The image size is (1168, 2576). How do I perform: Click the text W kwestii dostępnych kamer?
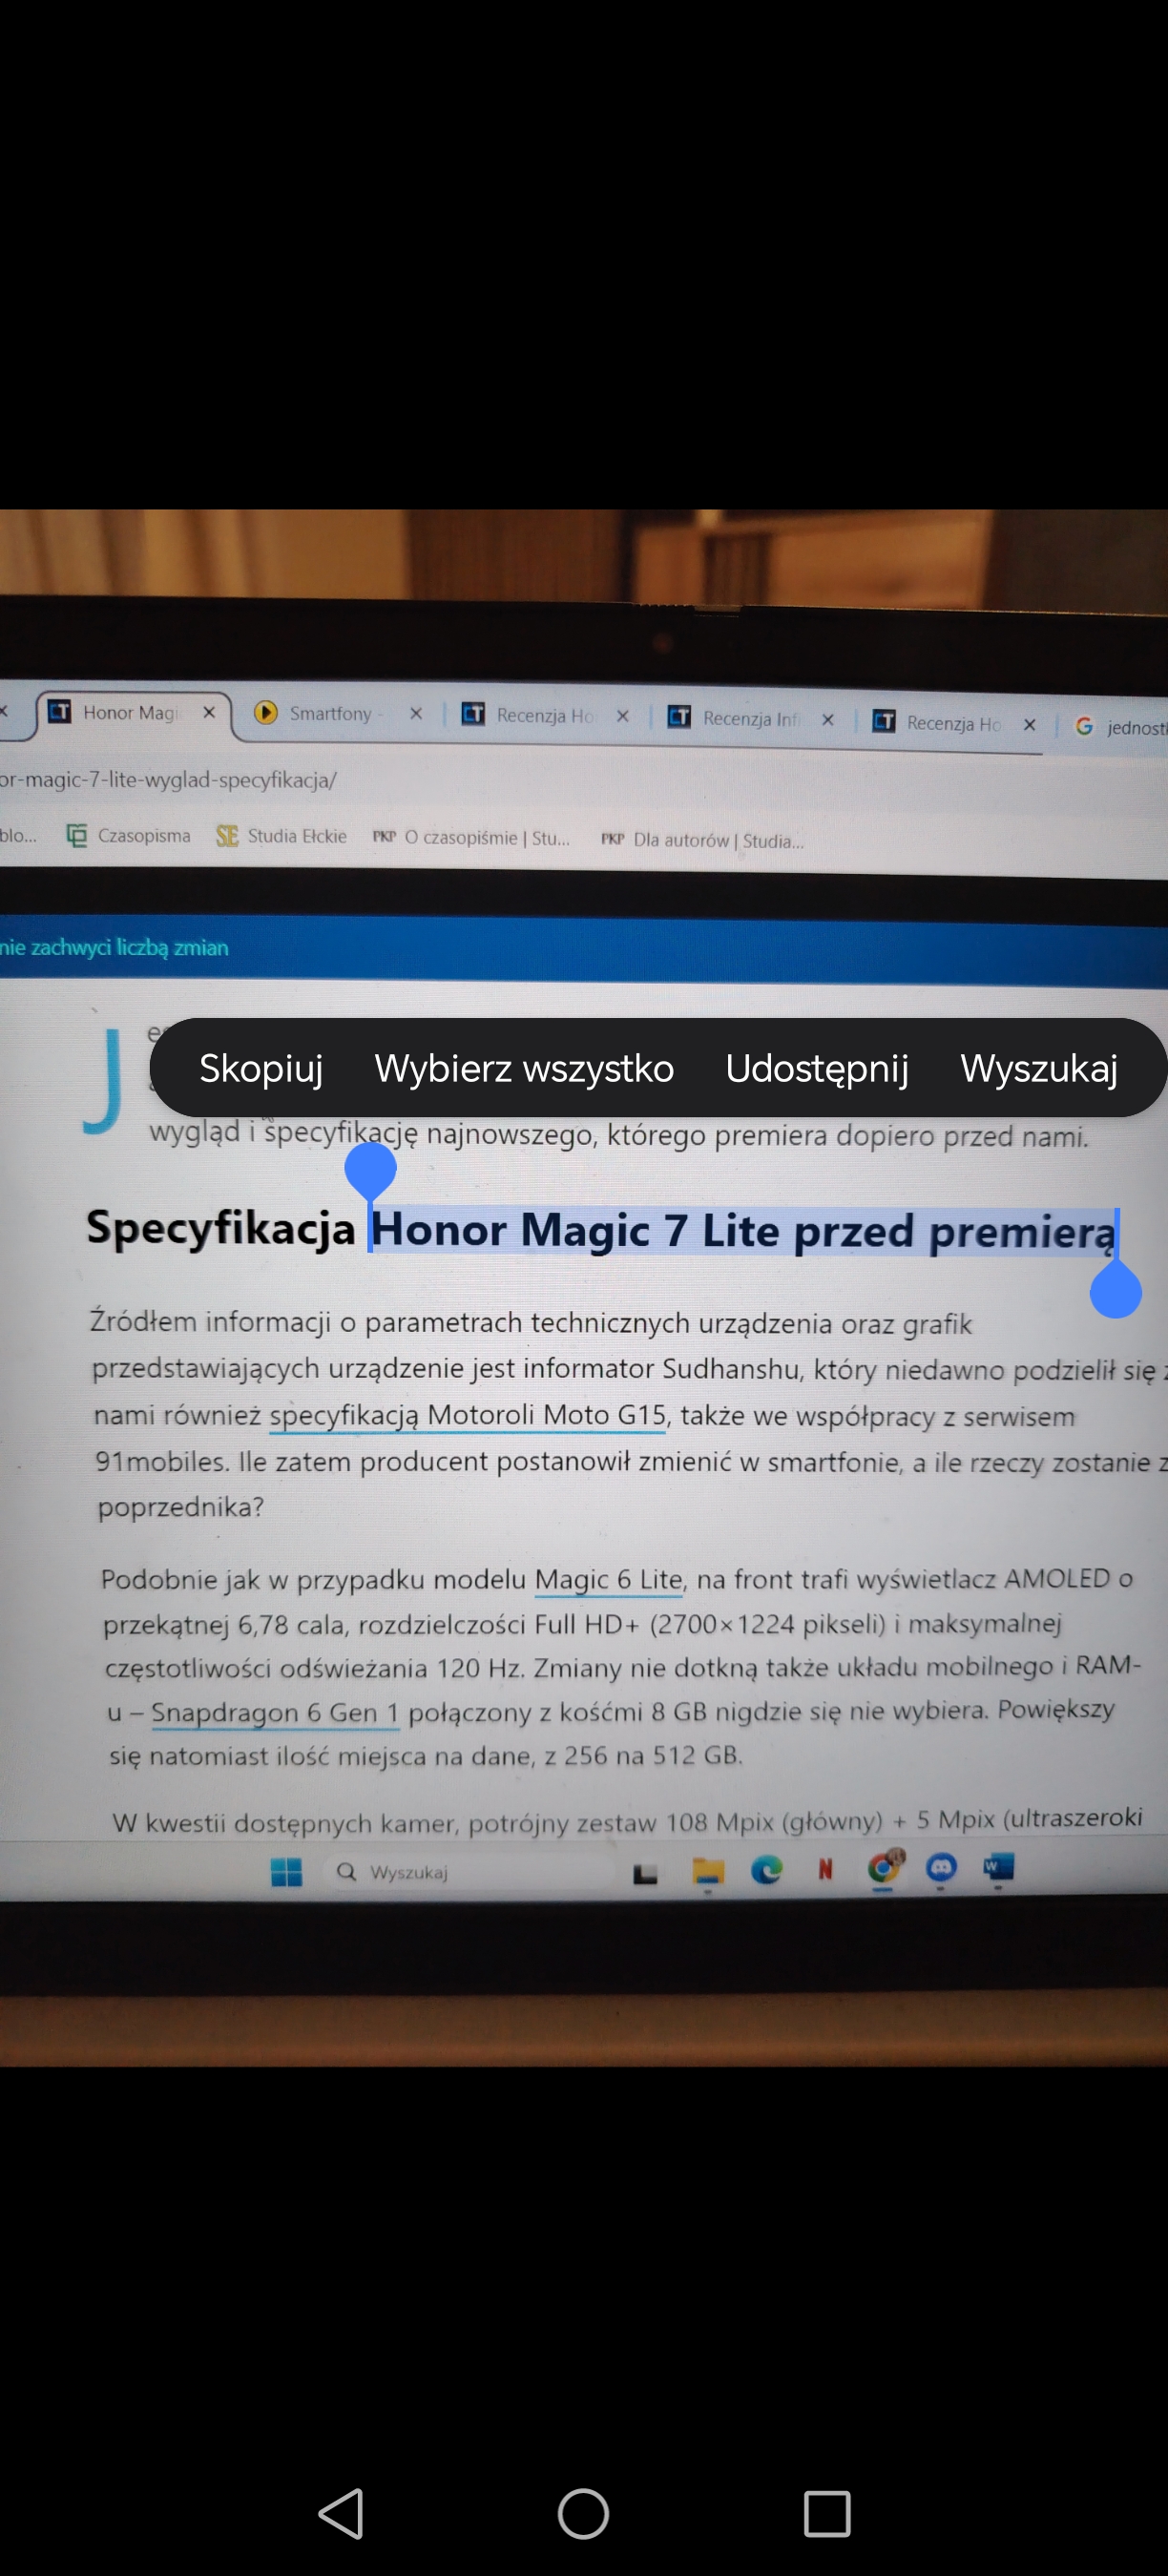pyautogui.click(x=286, y=1823)
